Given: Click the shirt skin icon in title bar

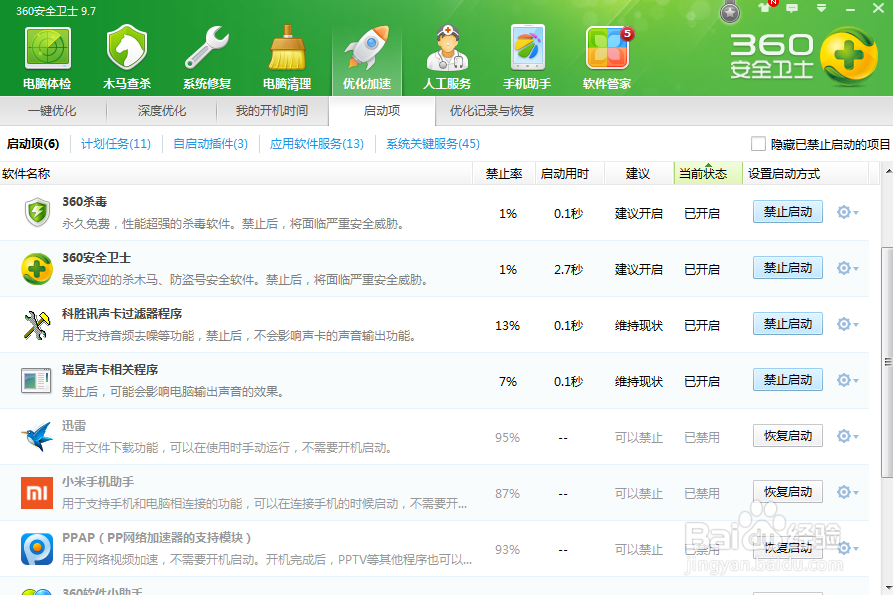Looking at the screenshot, I should click(765, 7).
